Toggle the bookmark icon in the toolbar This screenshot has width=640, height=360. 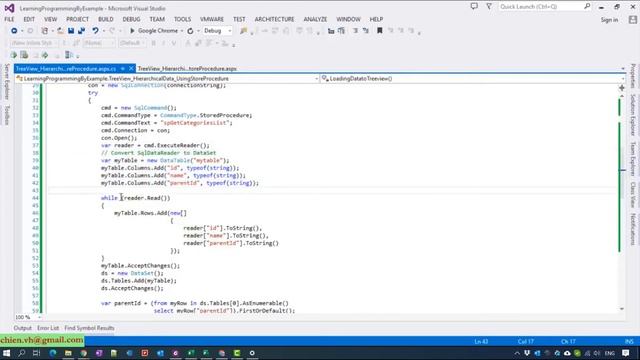coord(380,31)
